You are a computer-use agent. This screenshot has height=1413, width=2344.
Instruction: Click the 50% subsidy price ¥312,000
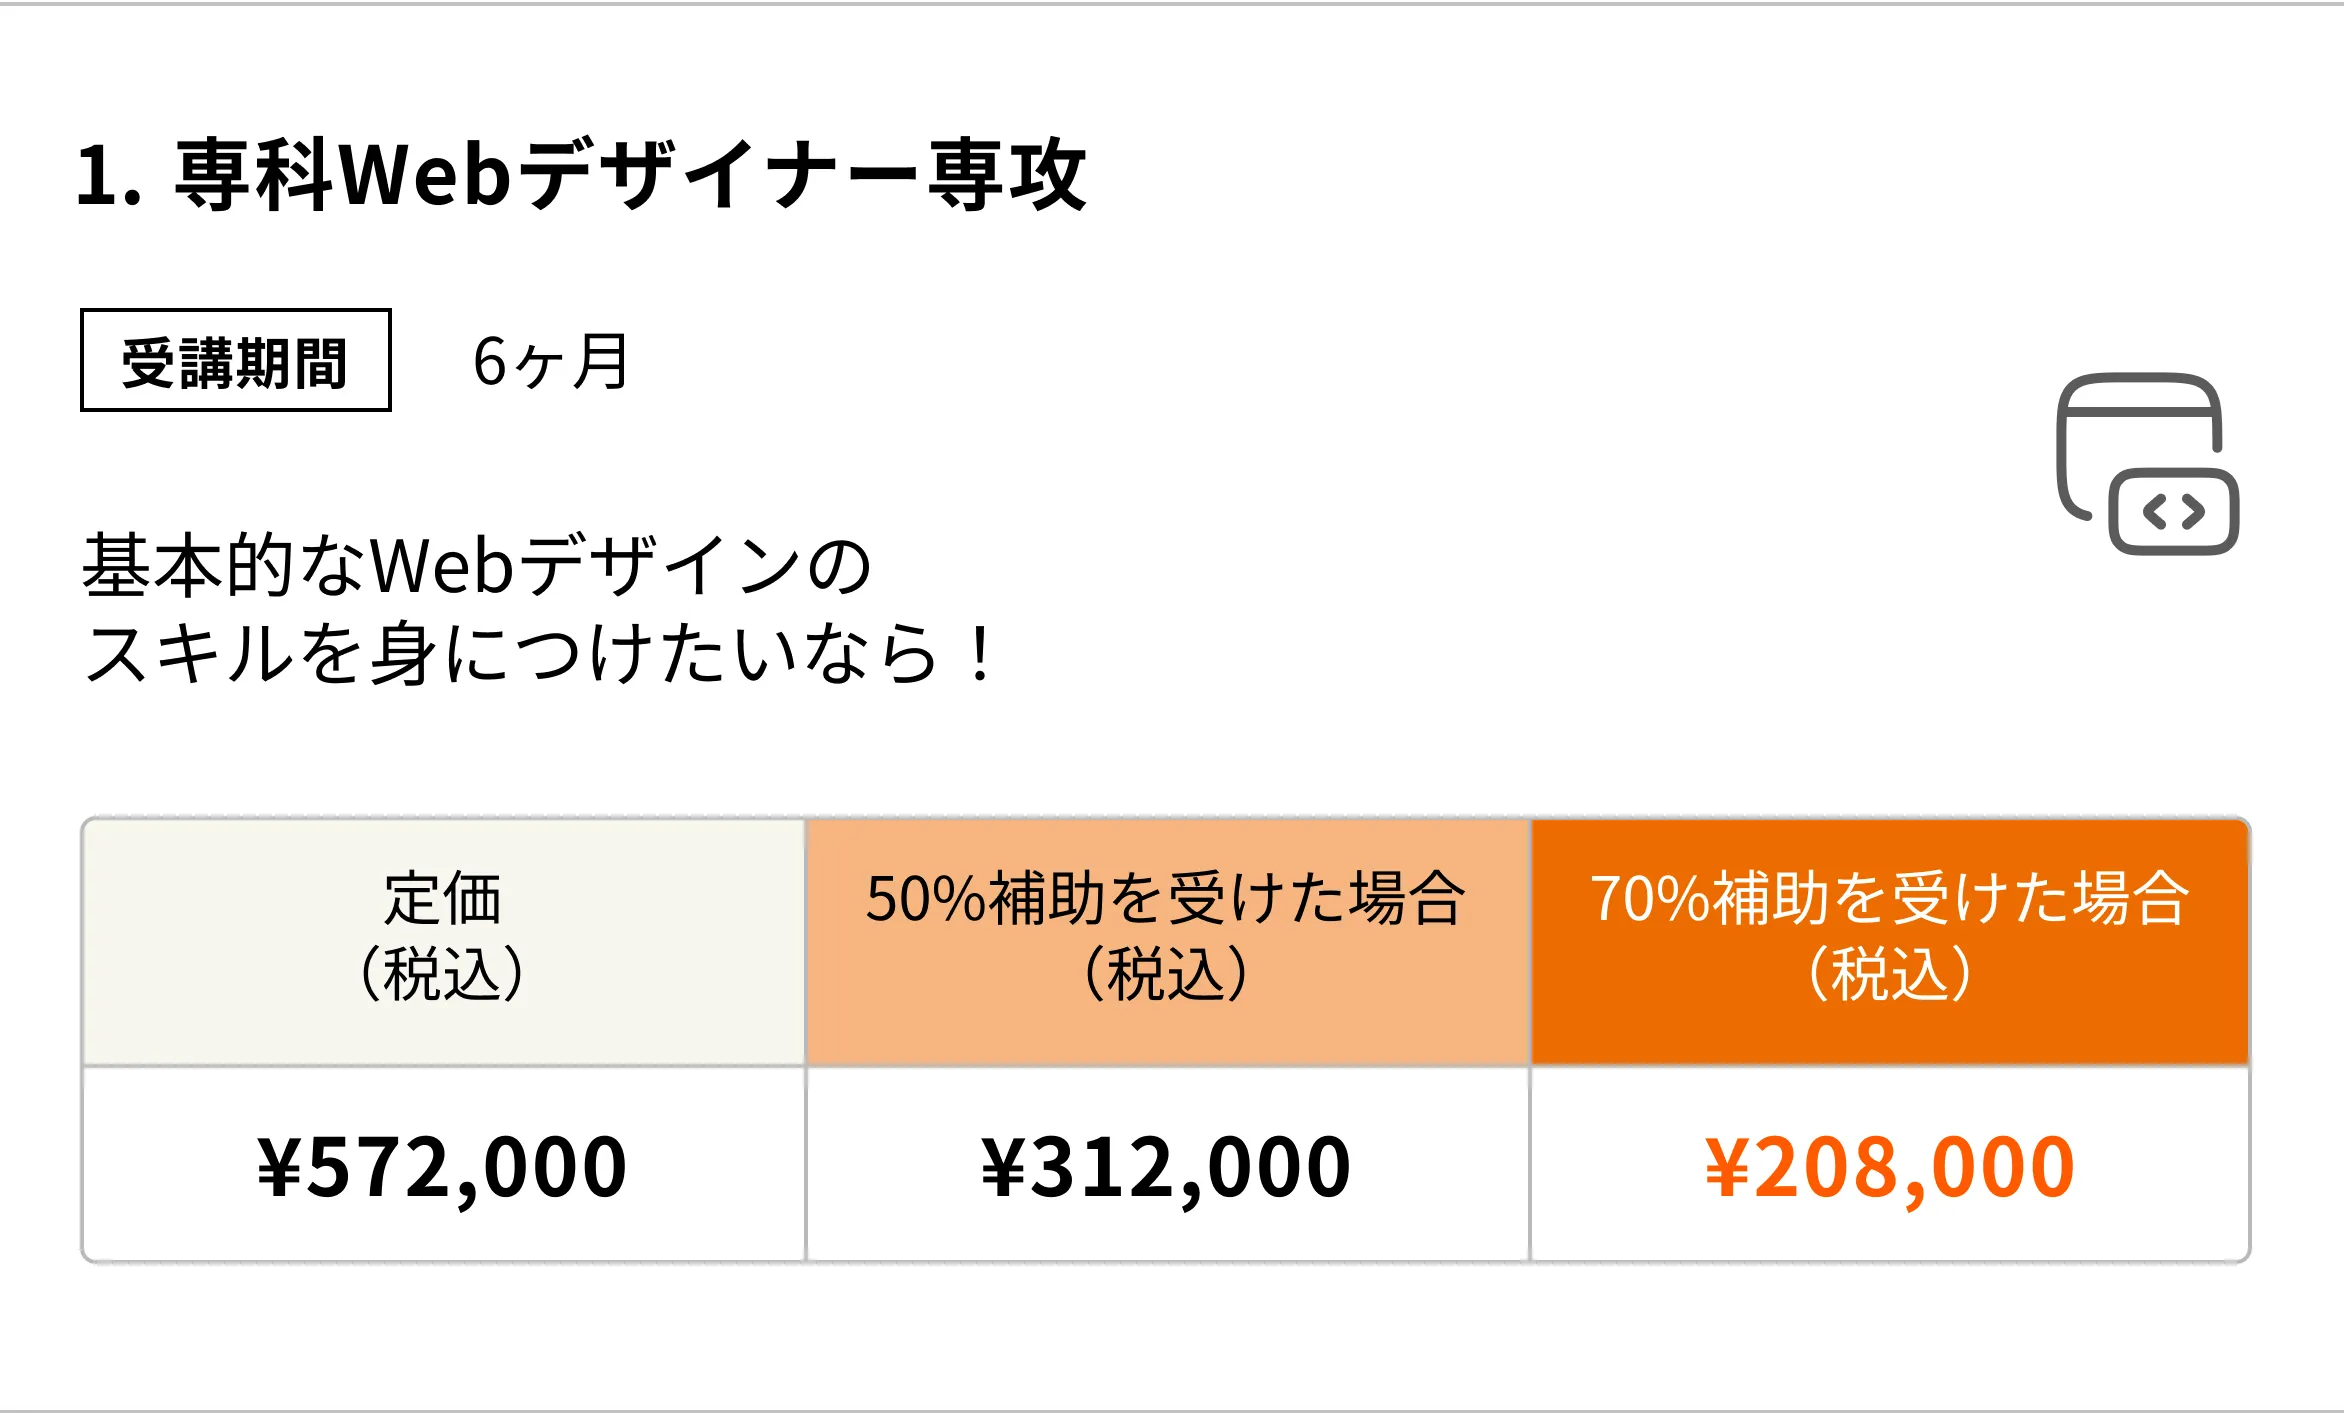[x=1166, y=1167]
